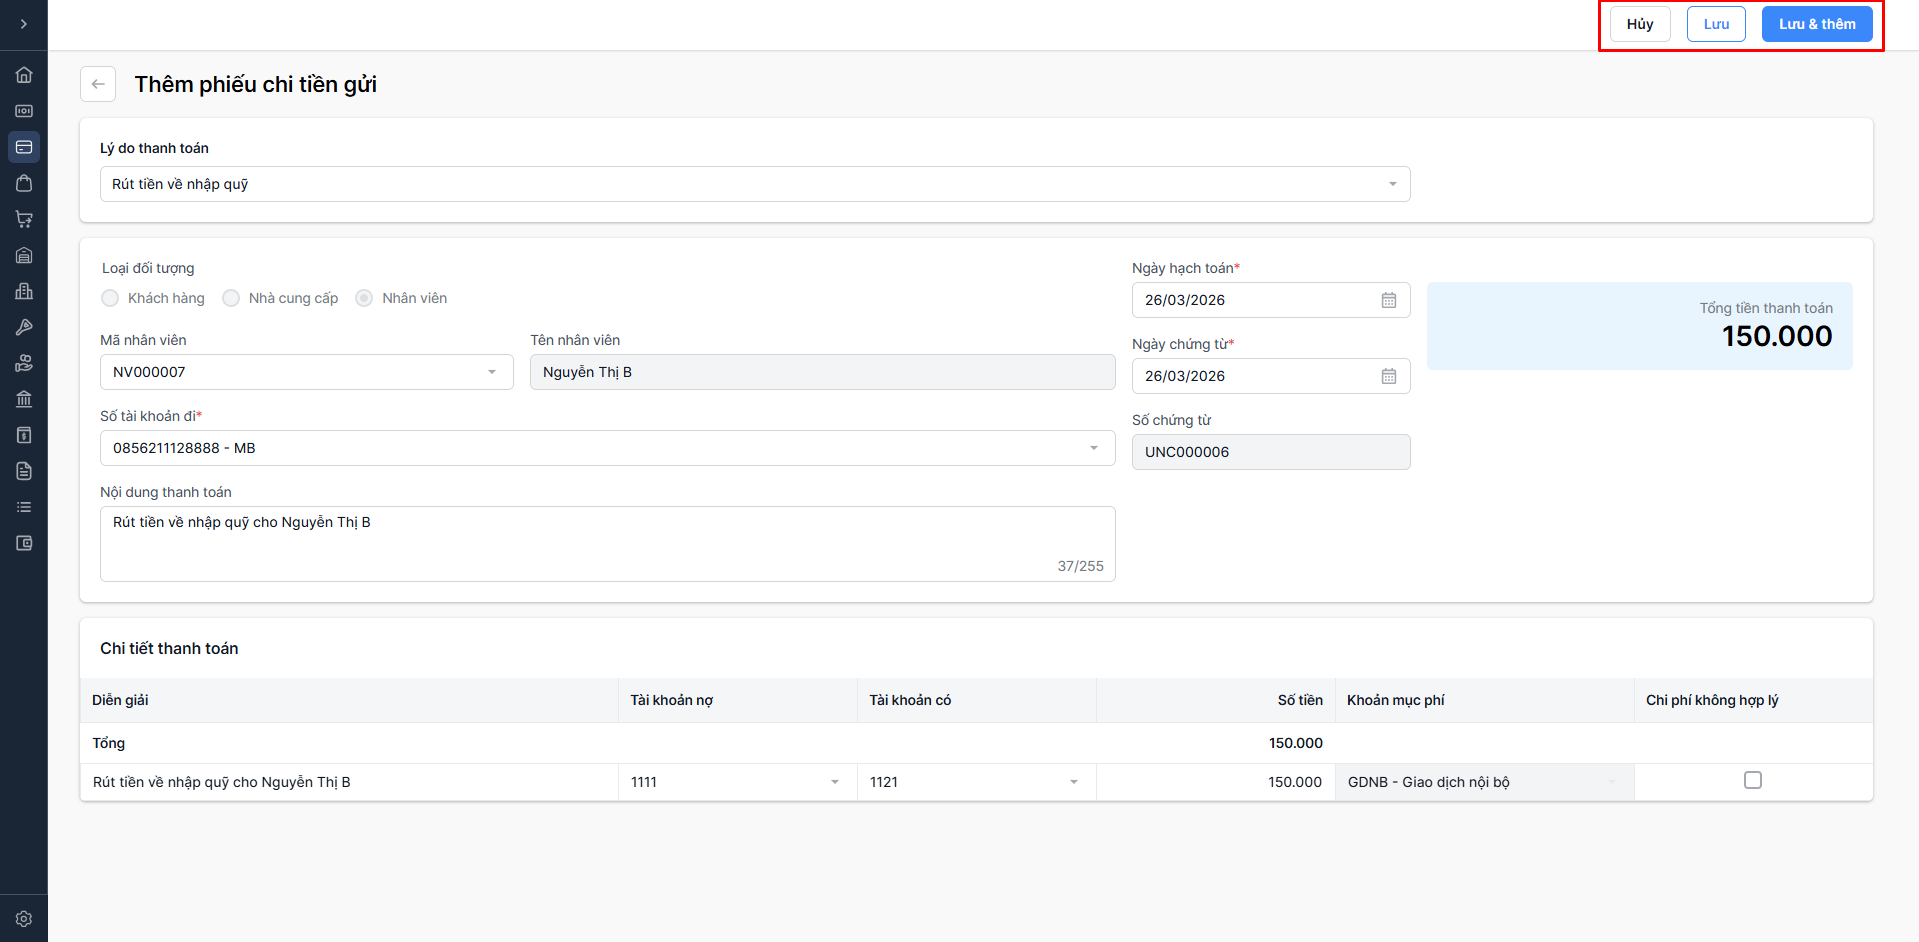1919x942 pixels.
Task: Open the Lý do thanh toán dropdown
Action: click(755, 184)
